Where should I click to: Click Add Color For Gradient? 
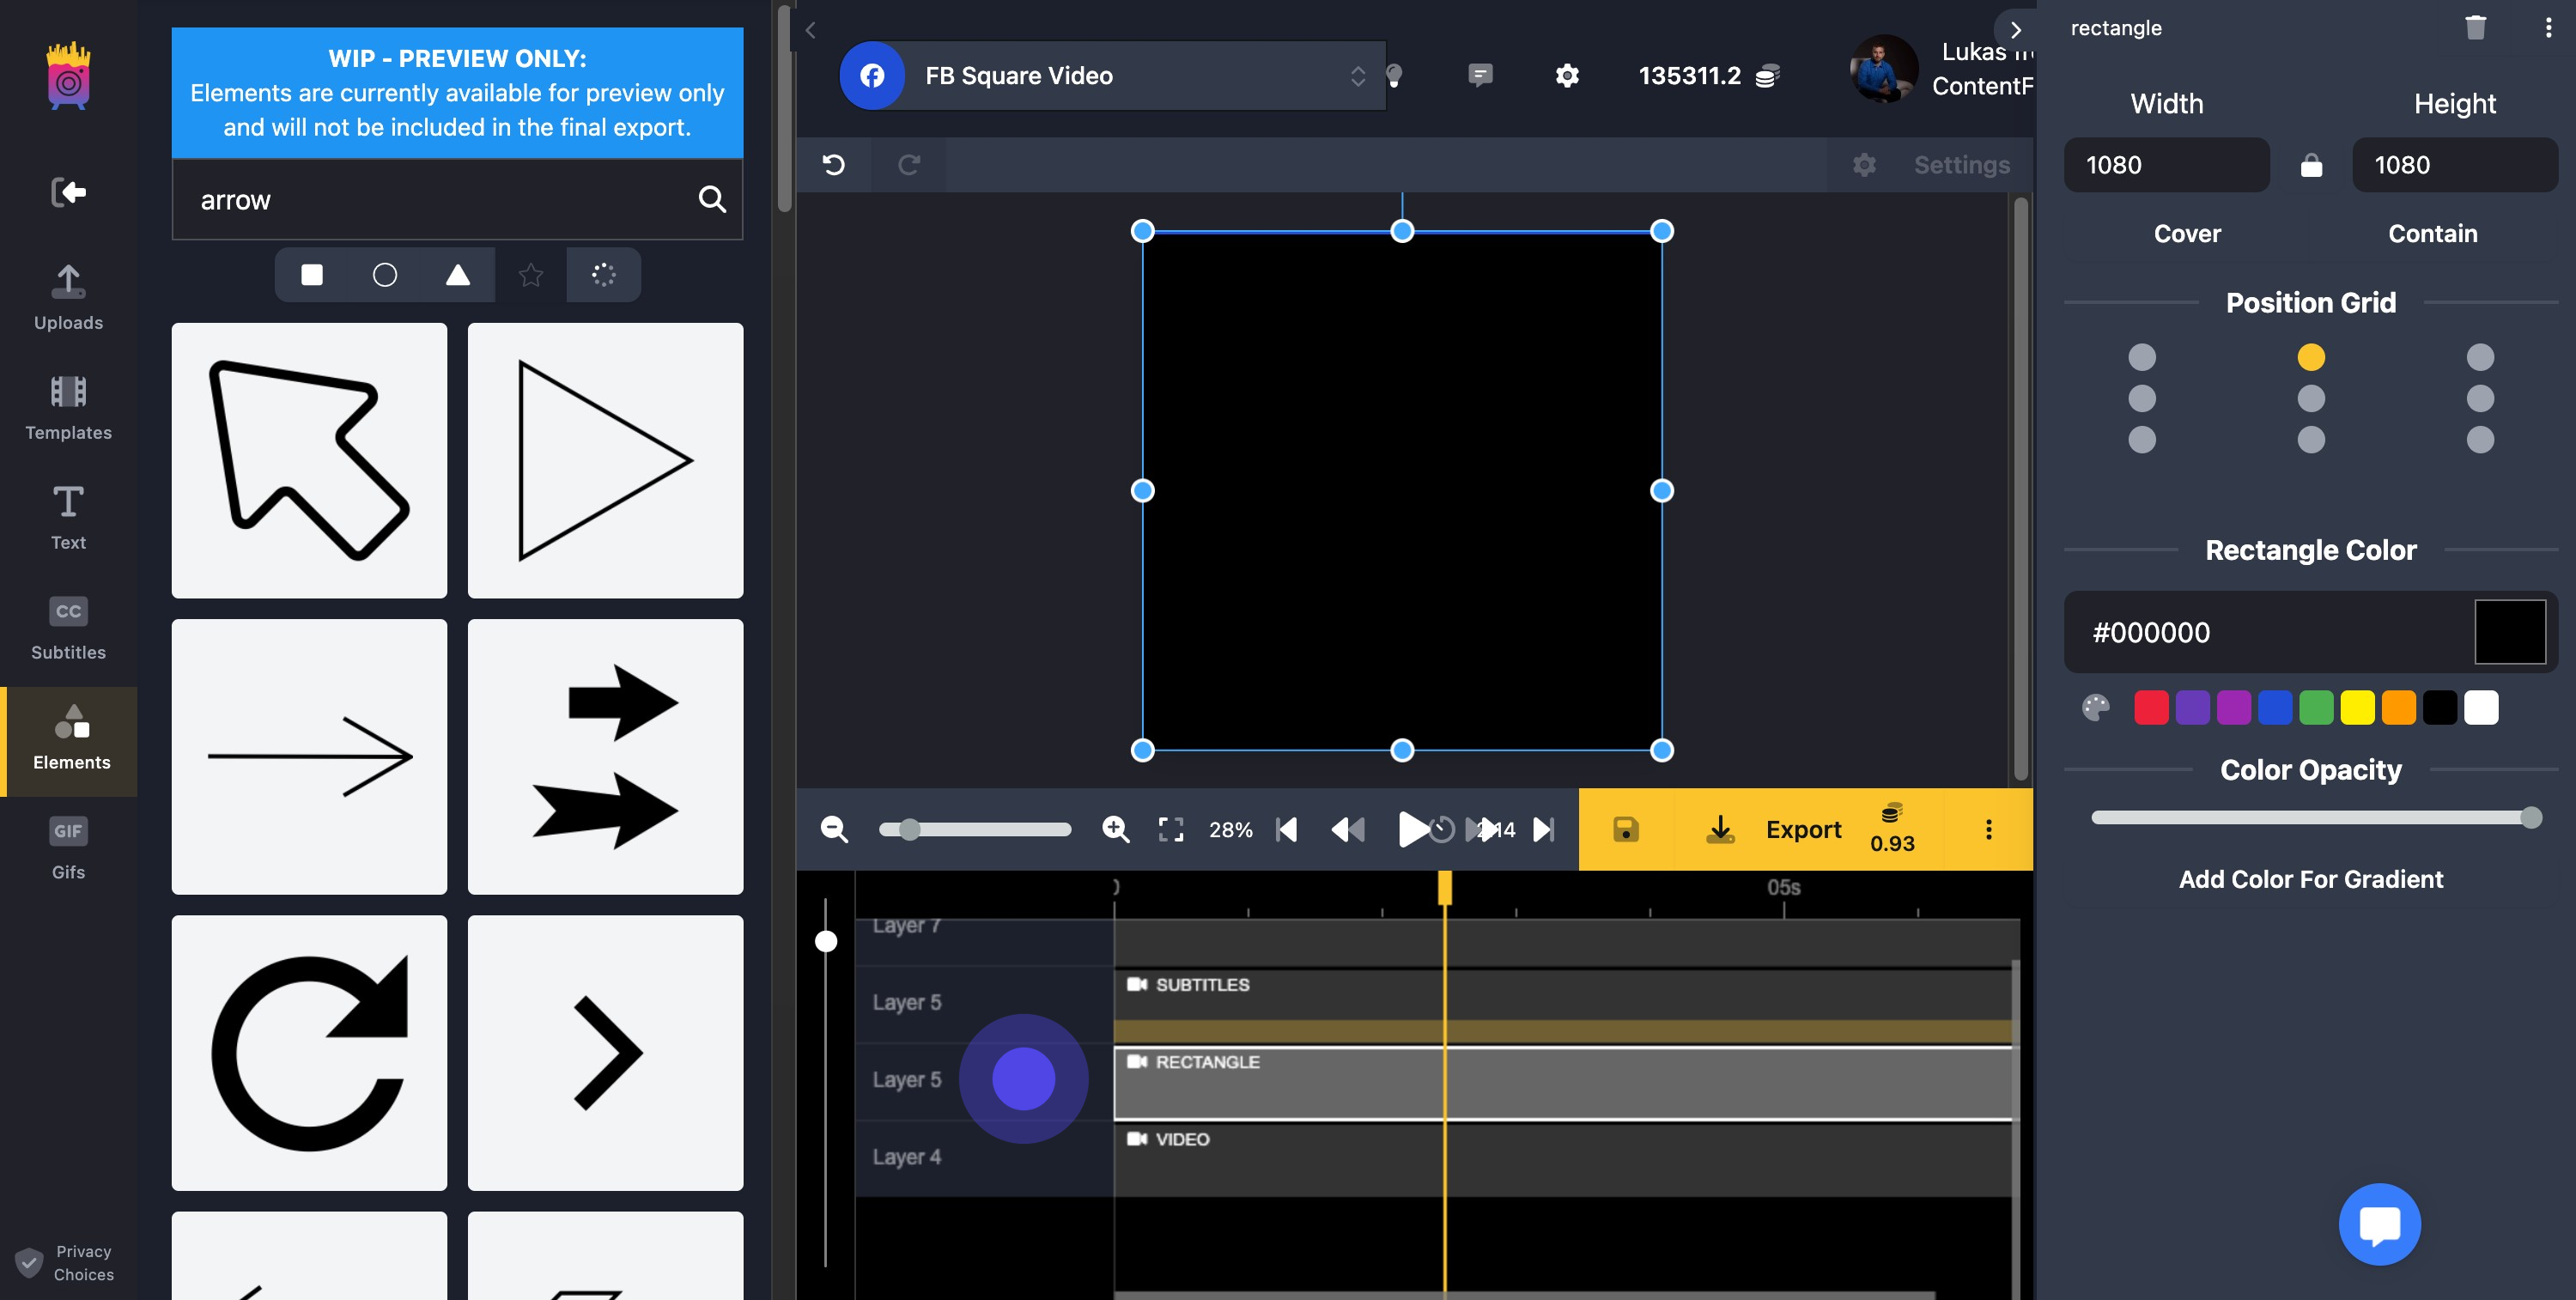coord(2310,879)
